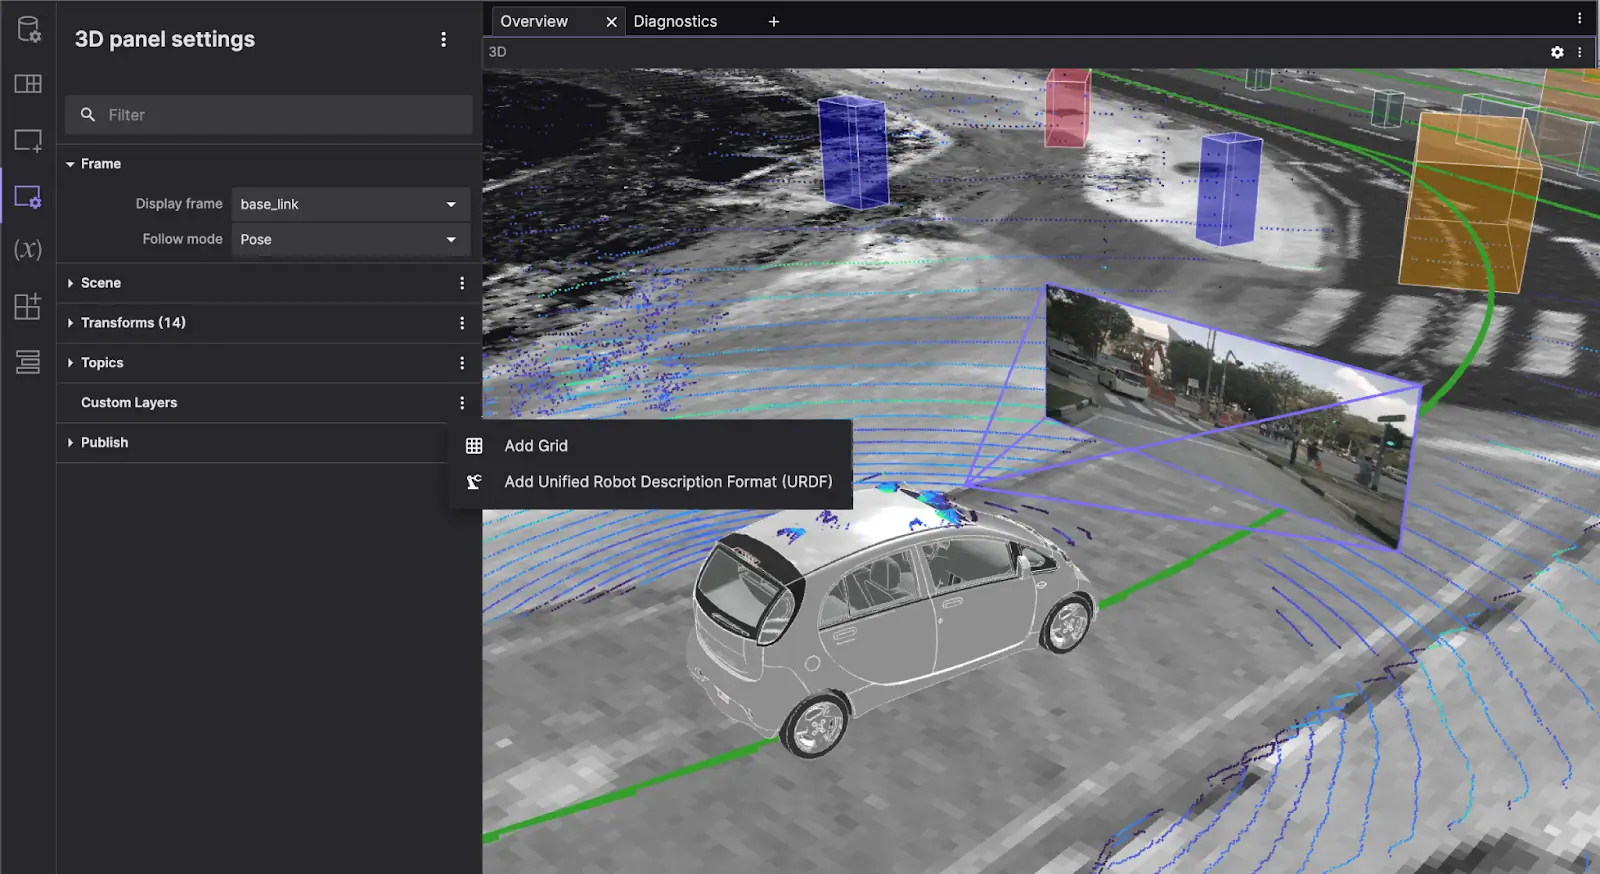The image size is (1600, 874).
Task: Open the 3D panel kebab menu
Action: [1580, 52]
